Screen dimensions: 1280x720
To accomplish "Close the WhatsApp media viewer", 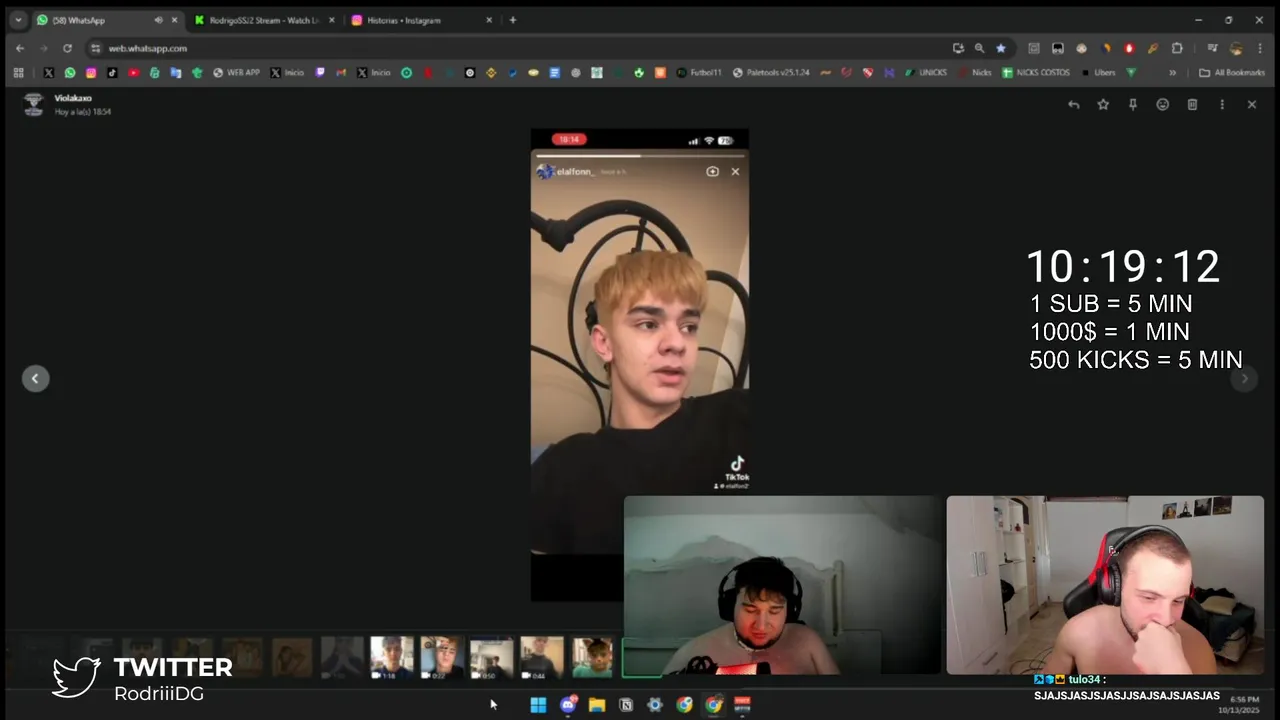I will [x=1251, y=104].
